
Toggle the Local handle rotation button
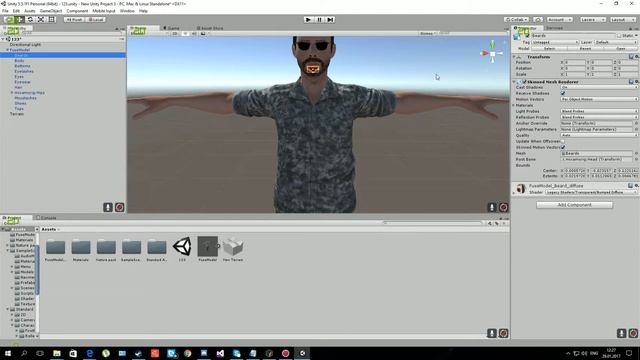click(96, 20)
